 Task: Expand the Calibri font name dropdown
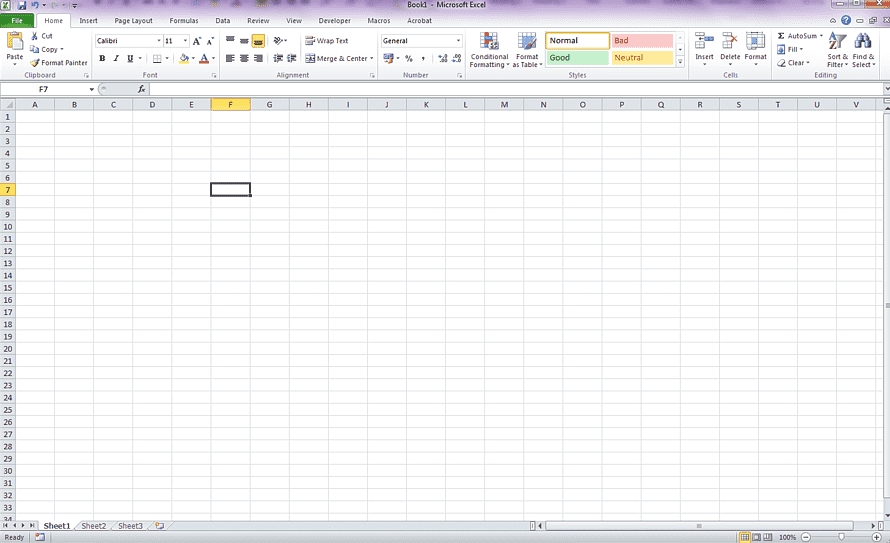tap(158, 41)
